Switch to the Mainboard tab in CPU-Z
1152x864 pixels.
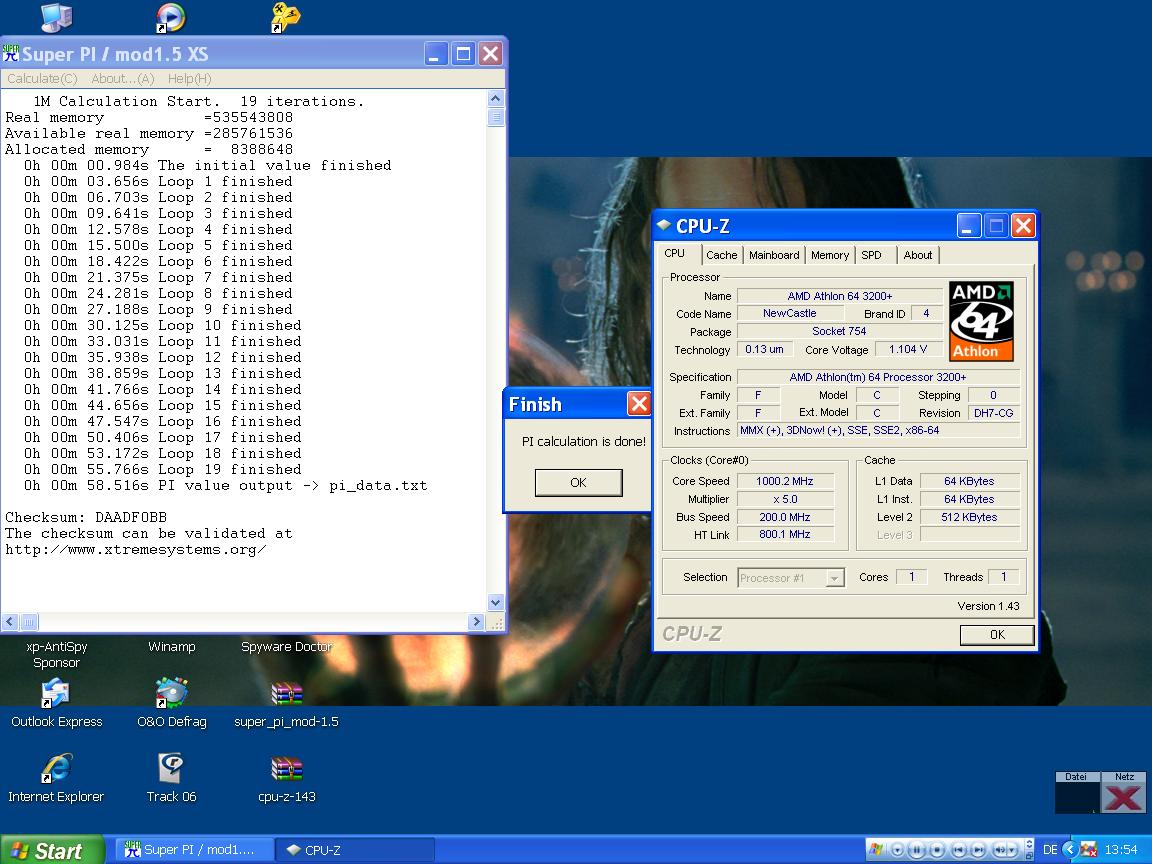pos(774,255)
